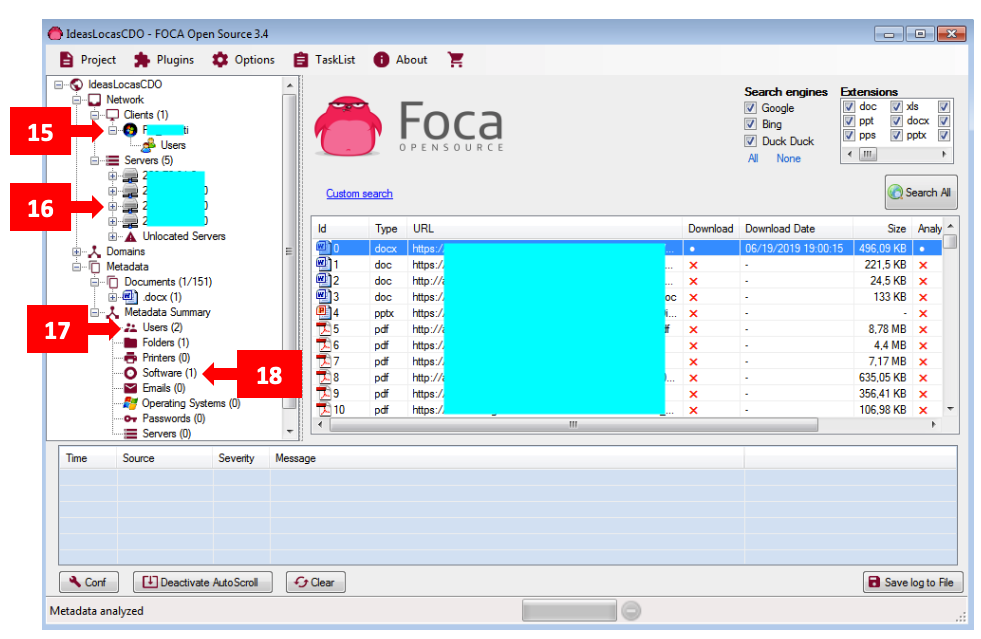Viewport: 981px width, 639px height.
Task: Expand the Unlocated Servers node
Action: [x=113, y=237]
